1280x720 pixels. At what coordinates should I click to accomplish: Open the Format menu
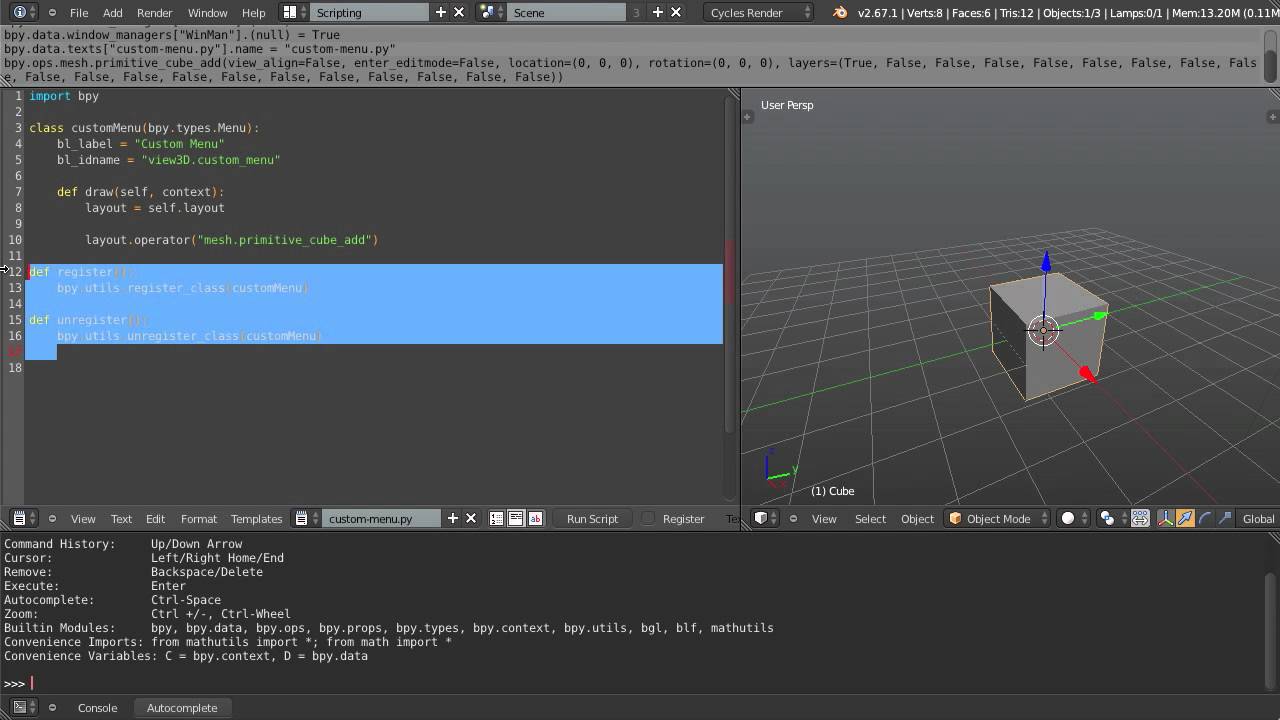pos(198,518)
